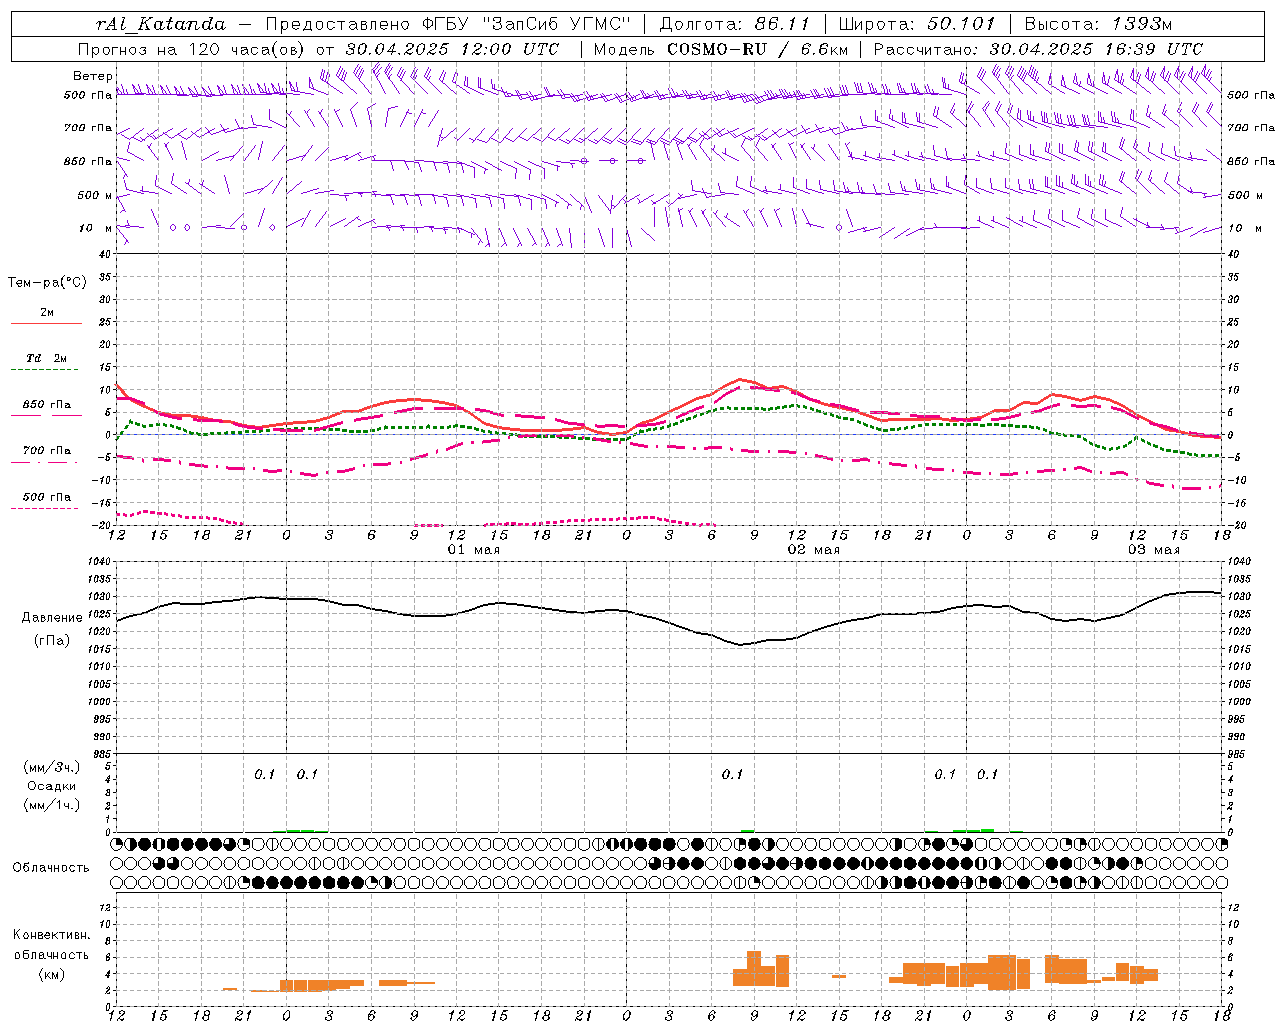This screenshot has height=1024, width=1280.
Task: Click the black pressure curve's lowest dip
Action: point(741,645)
